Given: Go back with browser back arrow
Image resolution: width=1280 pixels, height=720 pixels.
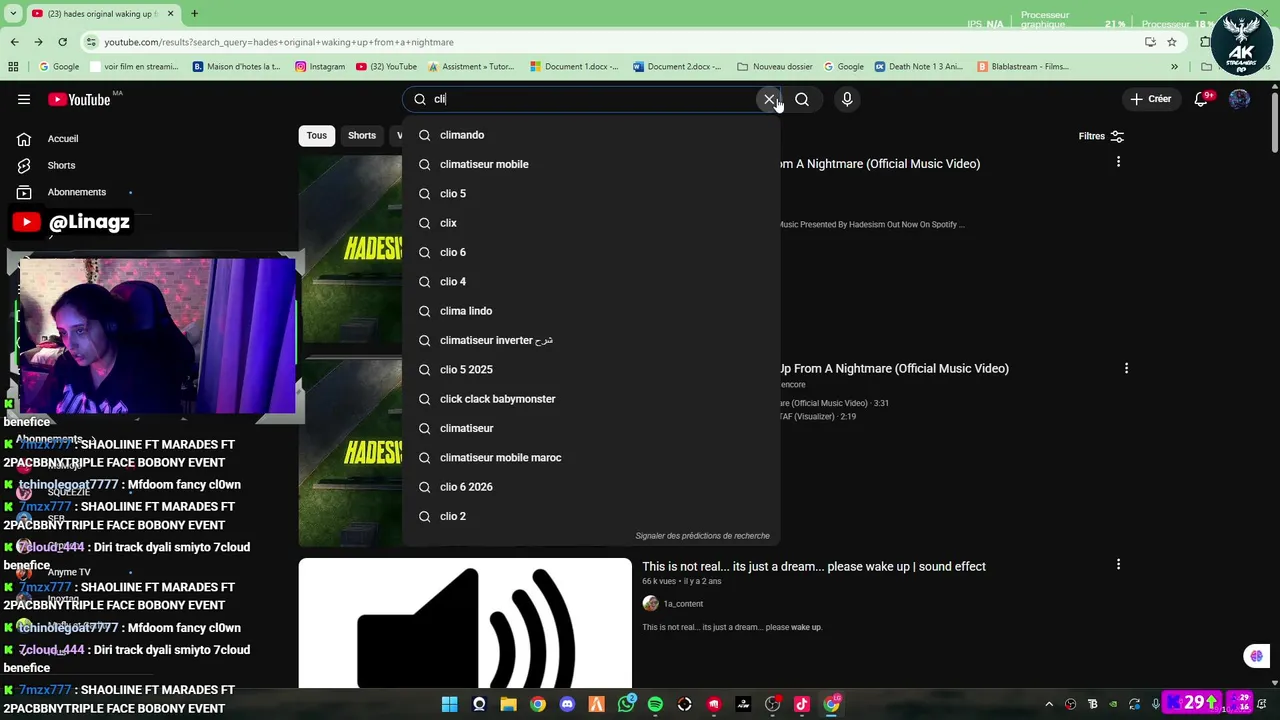Looking at the screenshot, I should pos(14,42).
